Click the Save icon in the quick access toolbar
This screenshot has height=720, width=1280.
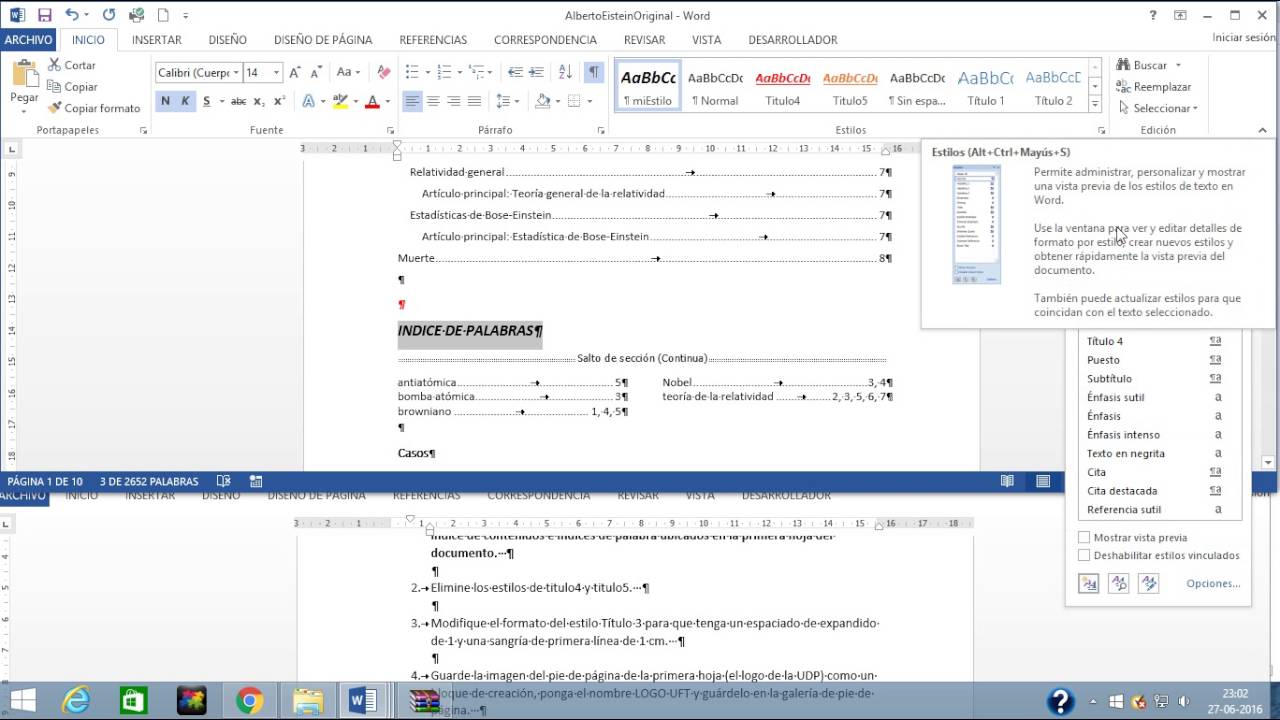[x=45, y=15]
